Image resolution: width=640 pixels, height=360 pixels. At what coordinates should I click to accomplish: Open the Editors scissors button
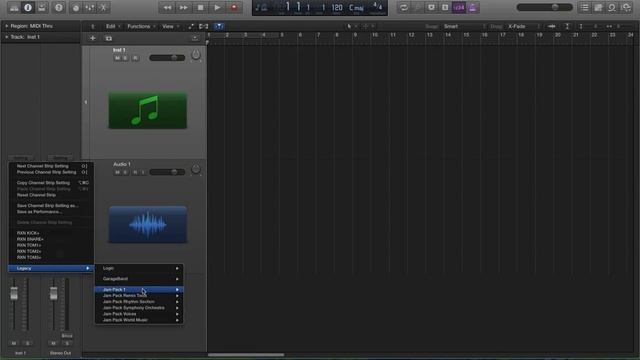(x=103, y=7)
